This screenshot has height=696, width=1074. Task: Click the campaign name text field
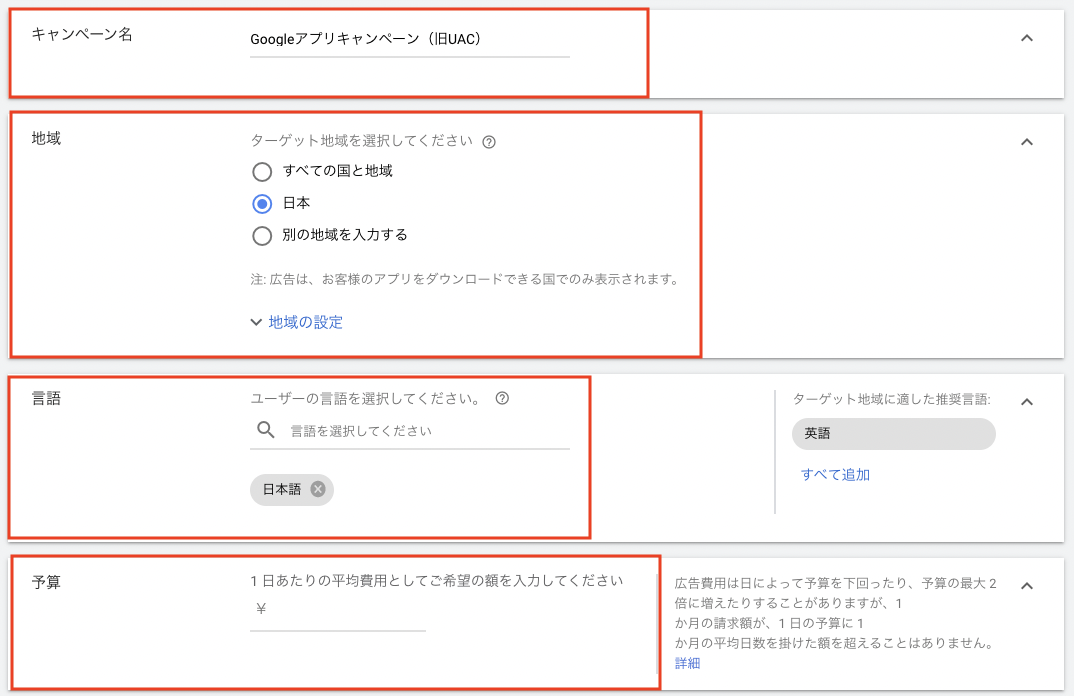pyautogui.click(x=409, y=40)
